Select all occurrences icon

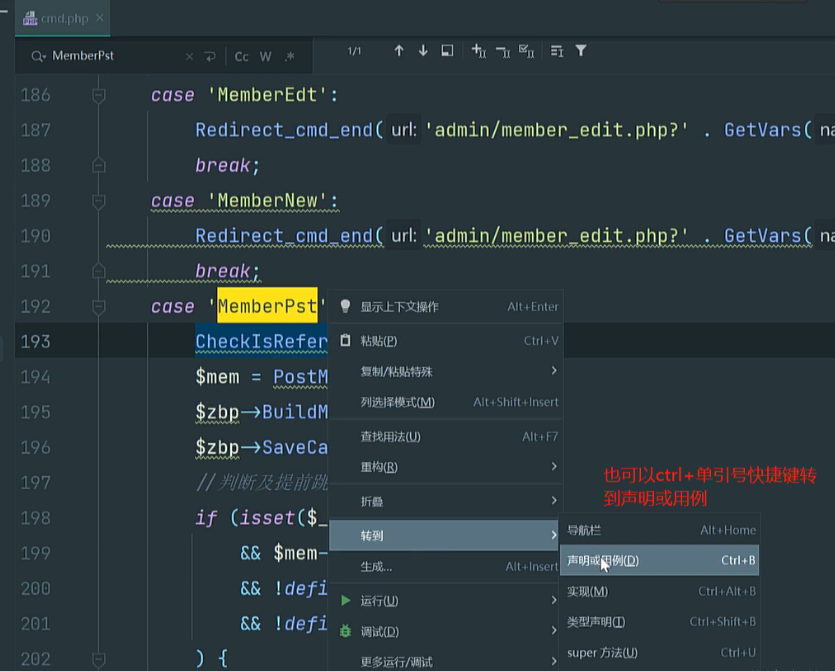tap(527, 51)
